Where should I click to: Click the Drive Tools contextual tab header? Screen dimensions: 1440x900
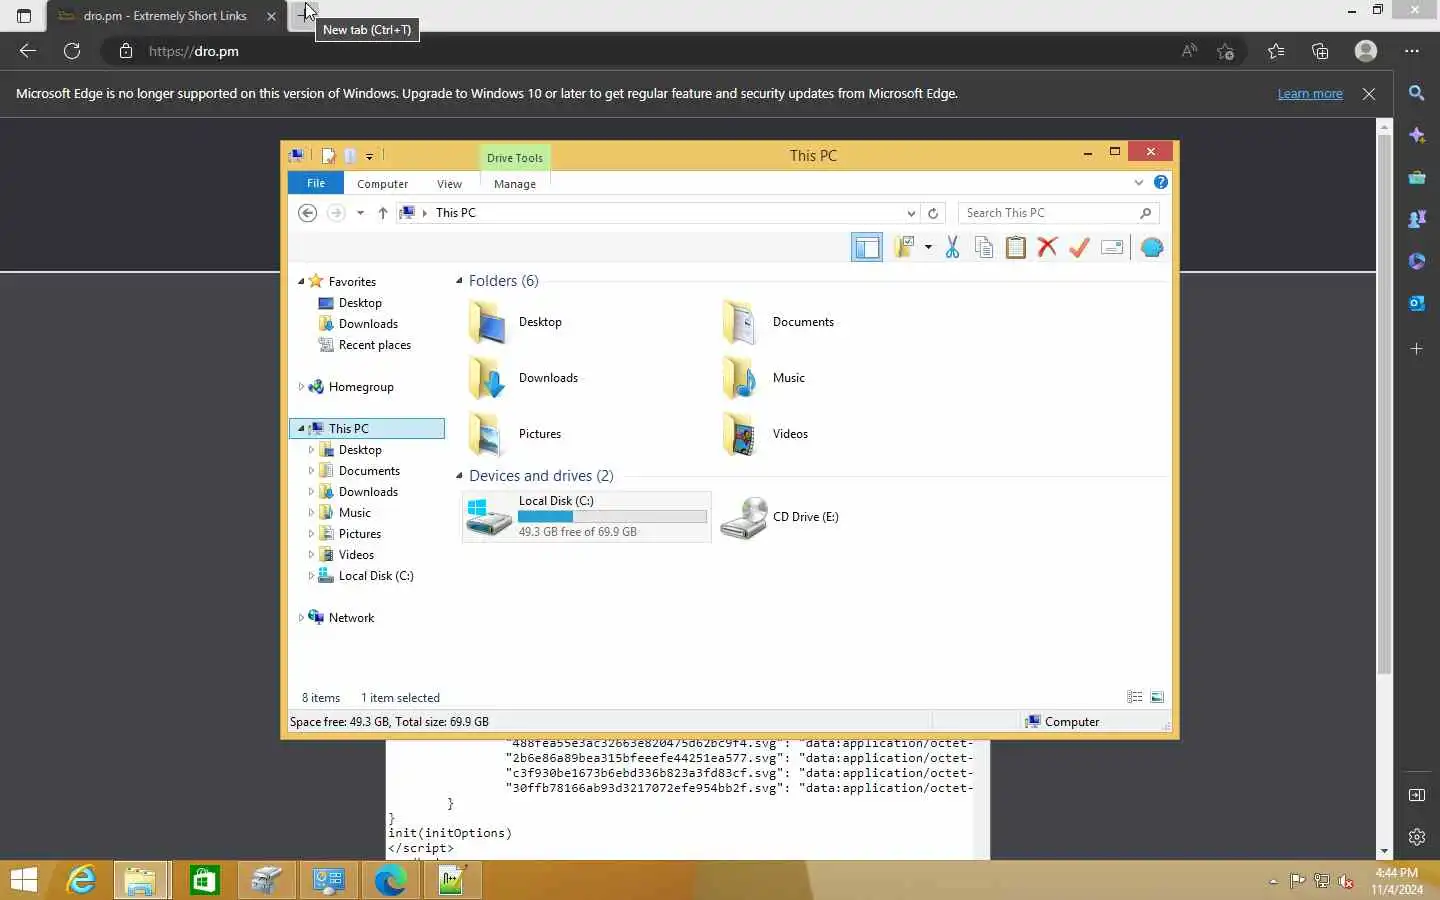(515, 158)
